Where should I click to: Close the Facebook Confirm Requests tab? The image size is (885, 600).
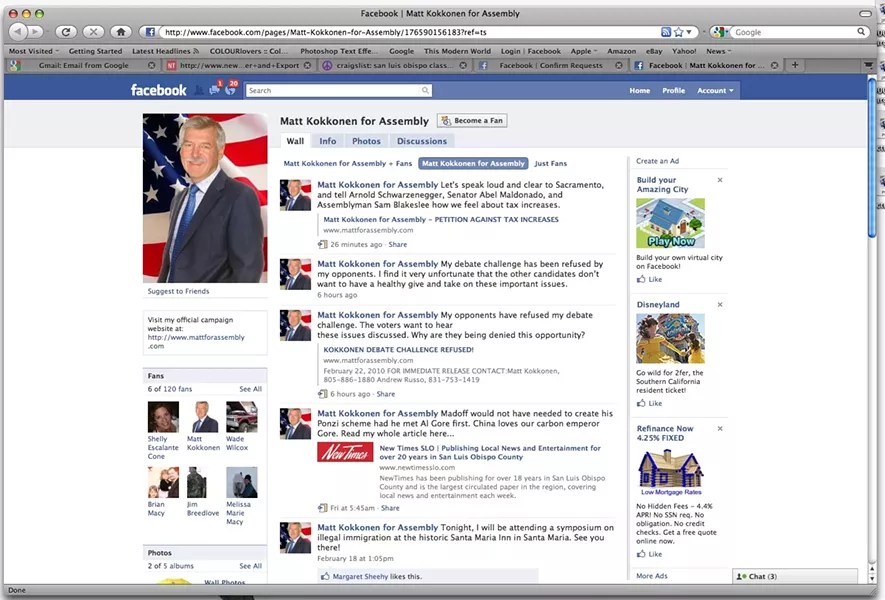pyautogui.click(x=619, y=65)
